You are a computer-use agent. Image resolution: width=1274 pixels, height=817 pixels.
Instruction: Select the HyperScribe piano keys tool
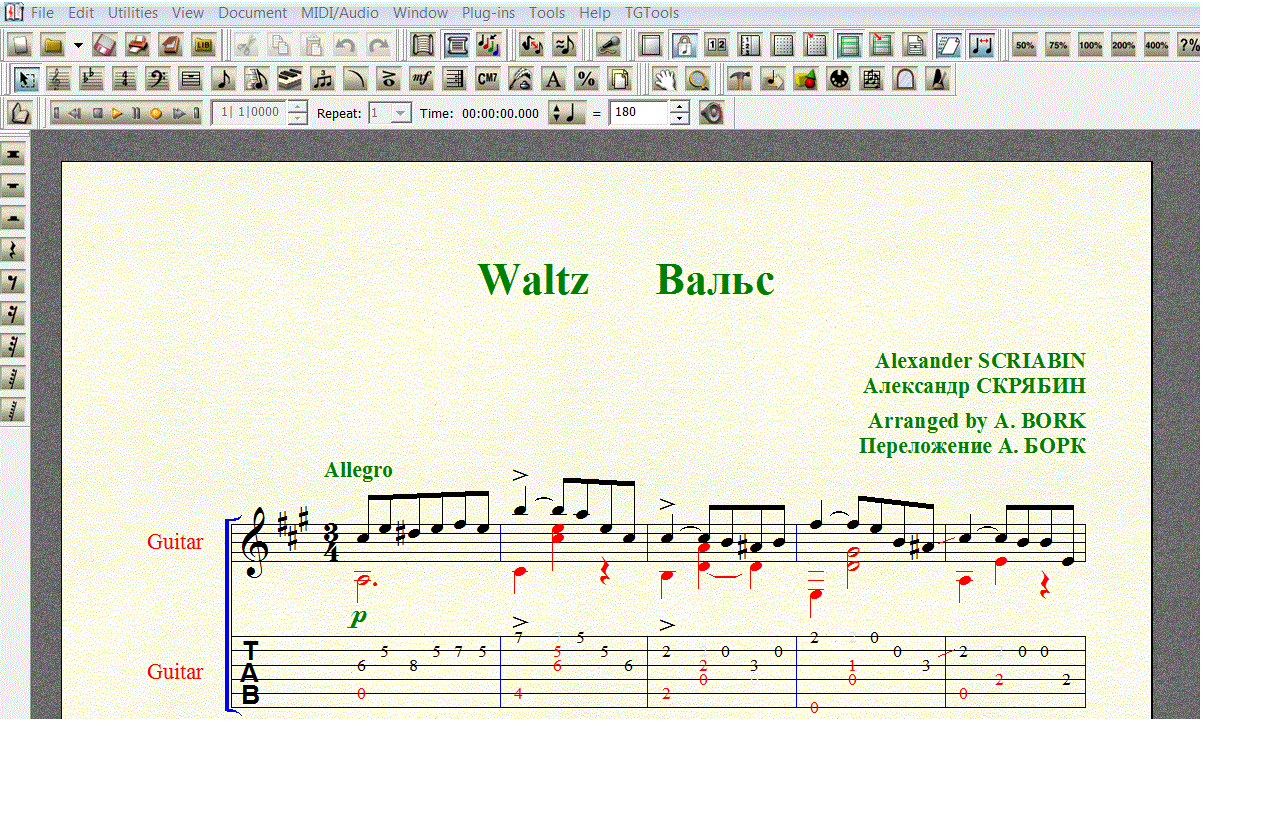point(289,79)
